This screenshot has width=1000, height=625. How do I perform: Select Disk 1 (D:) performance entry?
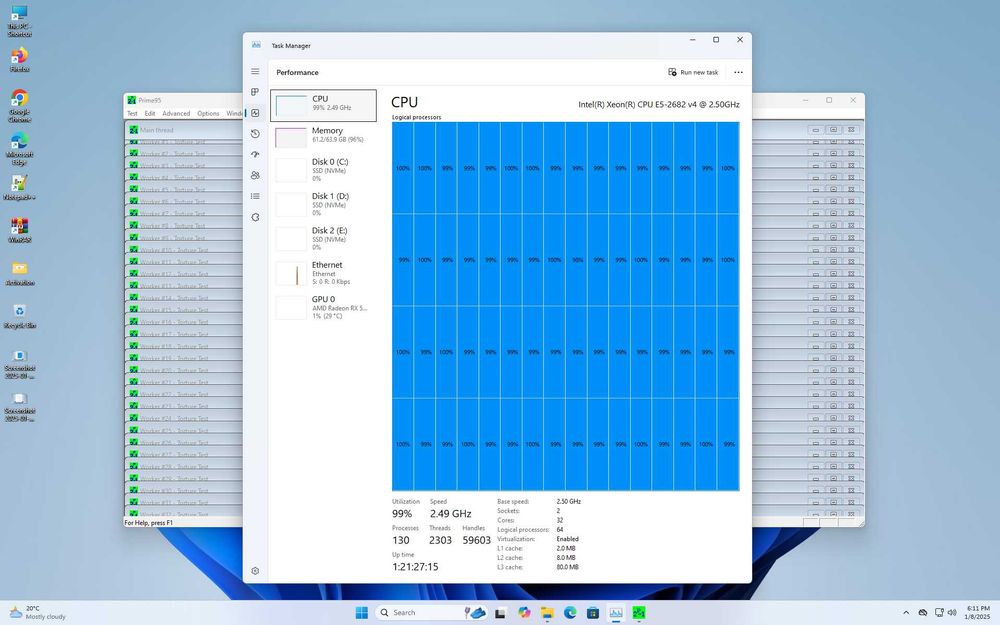tap(323, 204)
